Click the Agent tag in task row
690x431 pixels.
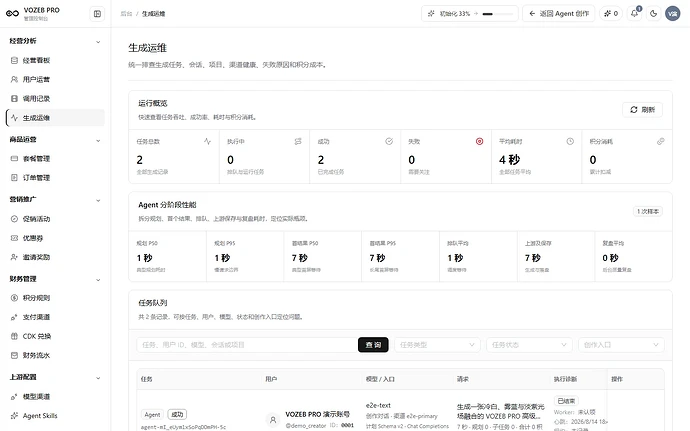point(152,415)
